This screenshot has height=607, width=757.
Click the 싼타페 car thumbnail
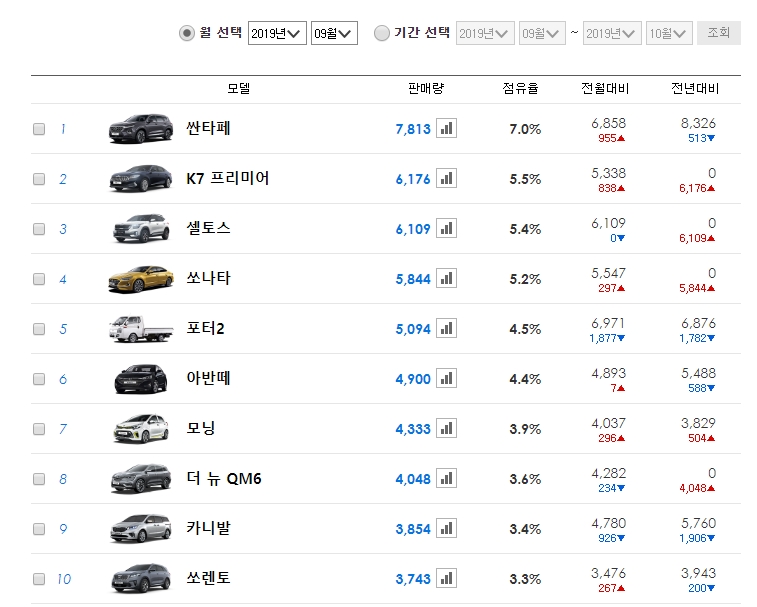pos(140,128)
